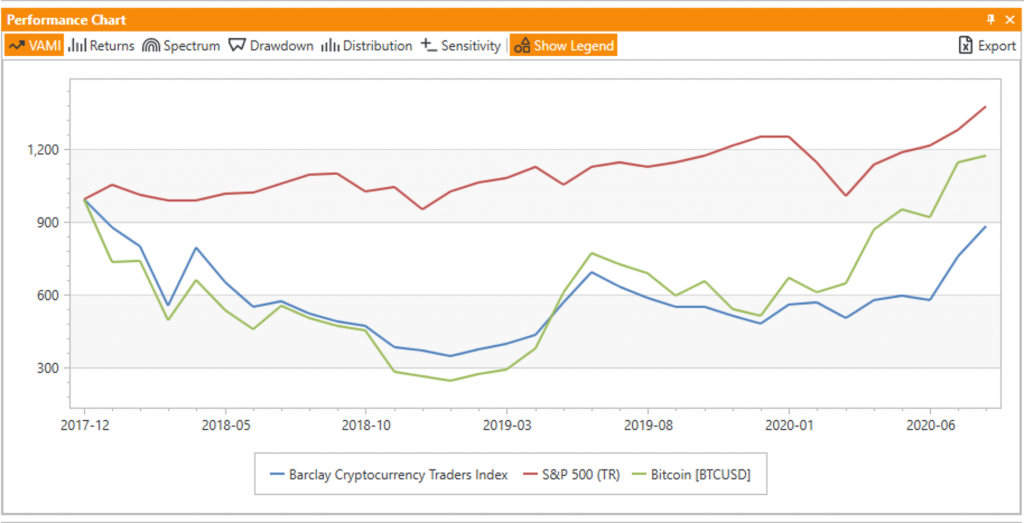Click the 2019-03 label on the date axis
The image size is (1024, 523).
[x=508, y=423]
